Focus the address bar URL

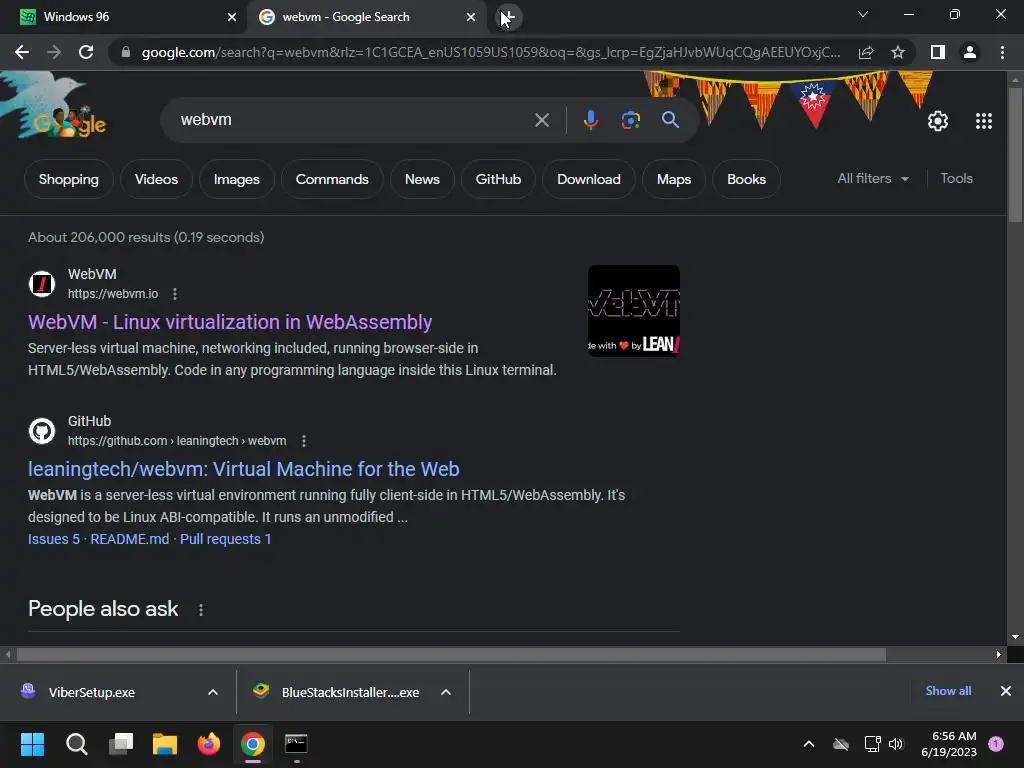490,52
